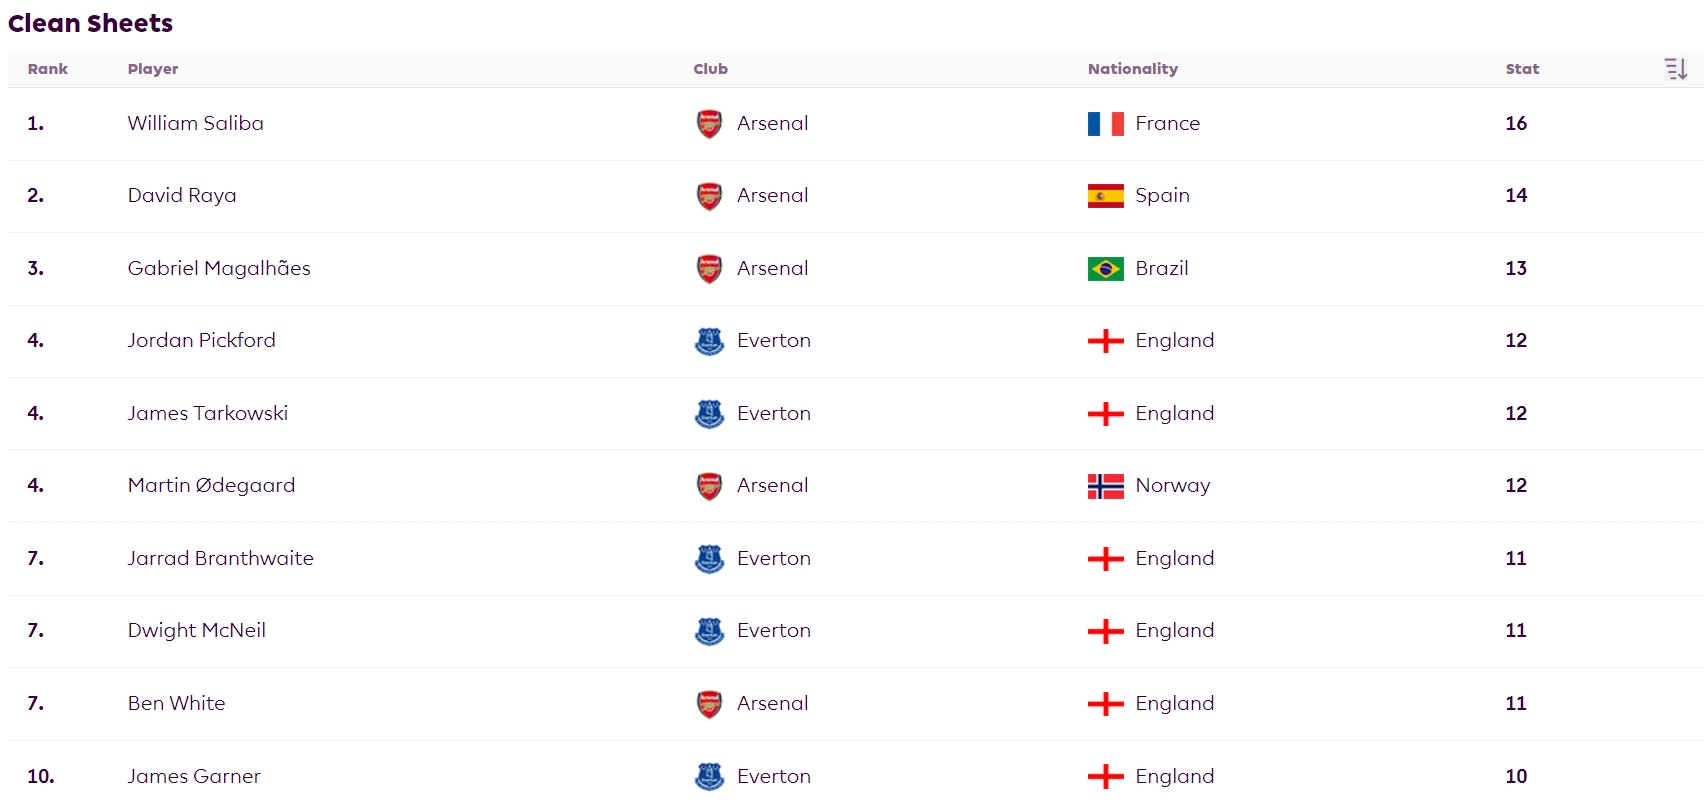This screenshot has height=812, width=1704.
Task: Select player Gabriel Magalhães
Action: click(x=219, y=268)
